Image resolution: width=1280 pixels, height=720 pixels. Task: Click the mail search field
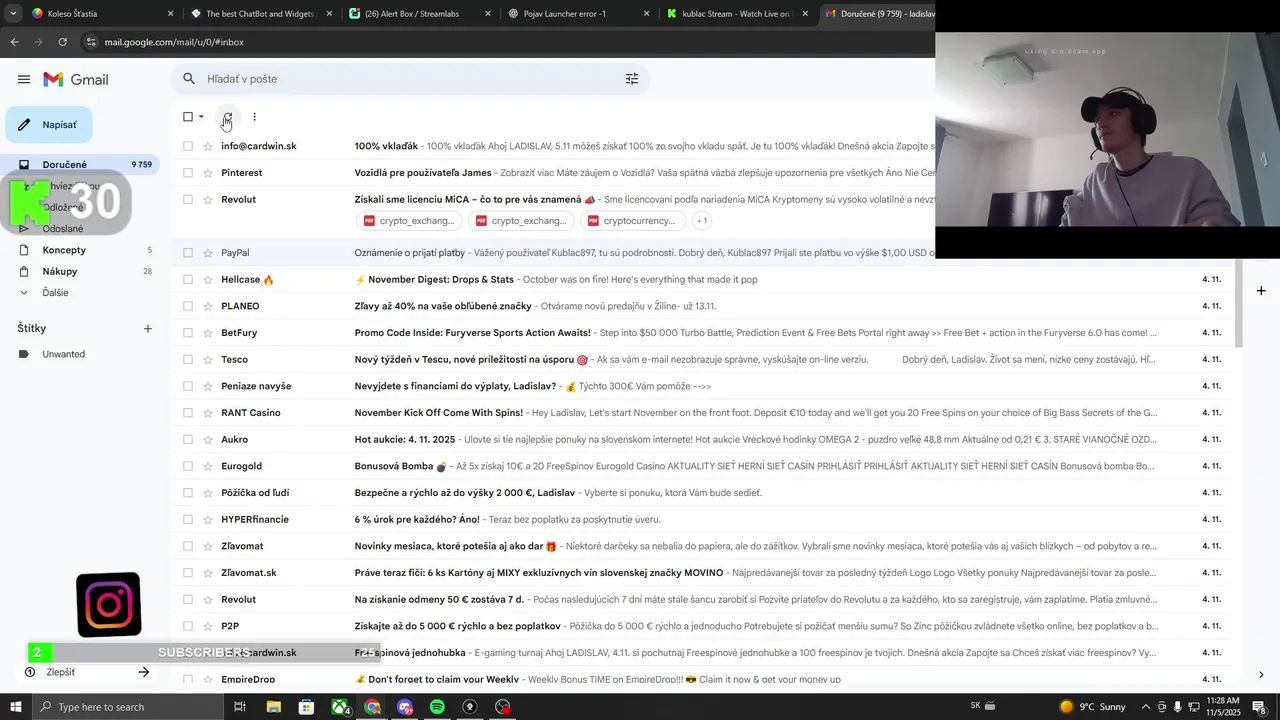pos(410,79)
